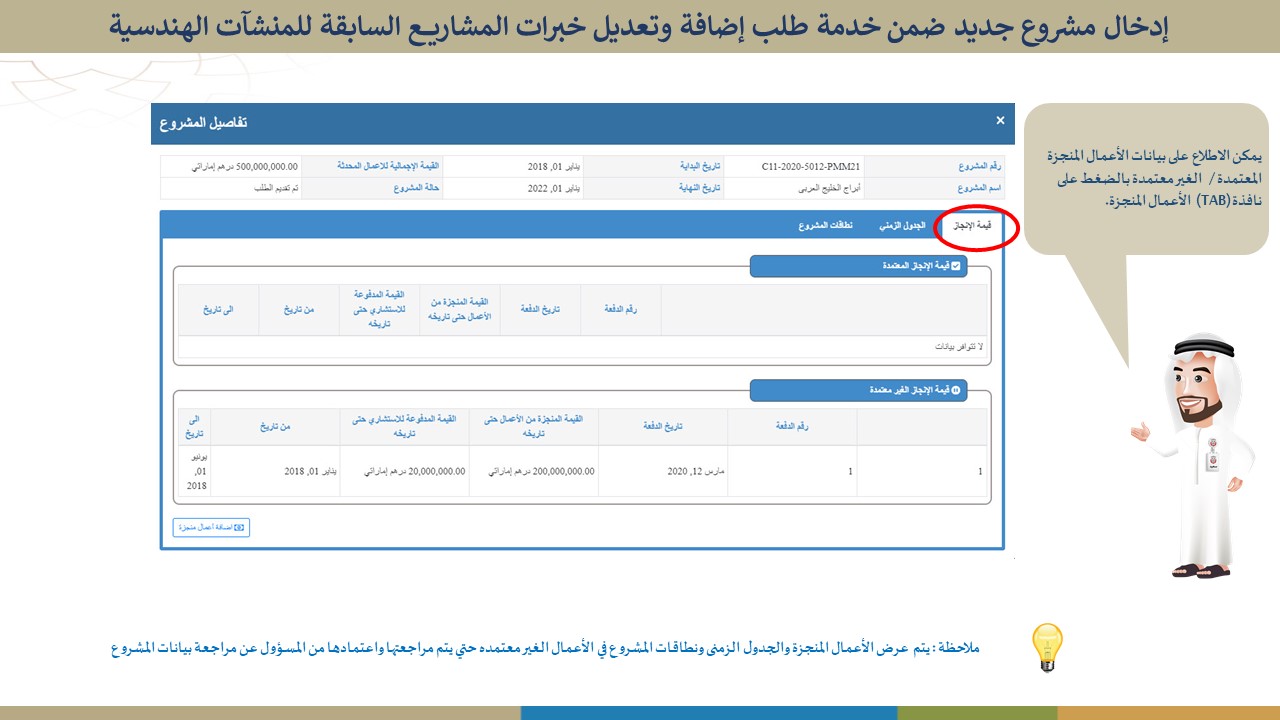Screen dimensions: 1280x720
Task: Click the من تاريخ header in the unapproved table
Action: point(275,426)
